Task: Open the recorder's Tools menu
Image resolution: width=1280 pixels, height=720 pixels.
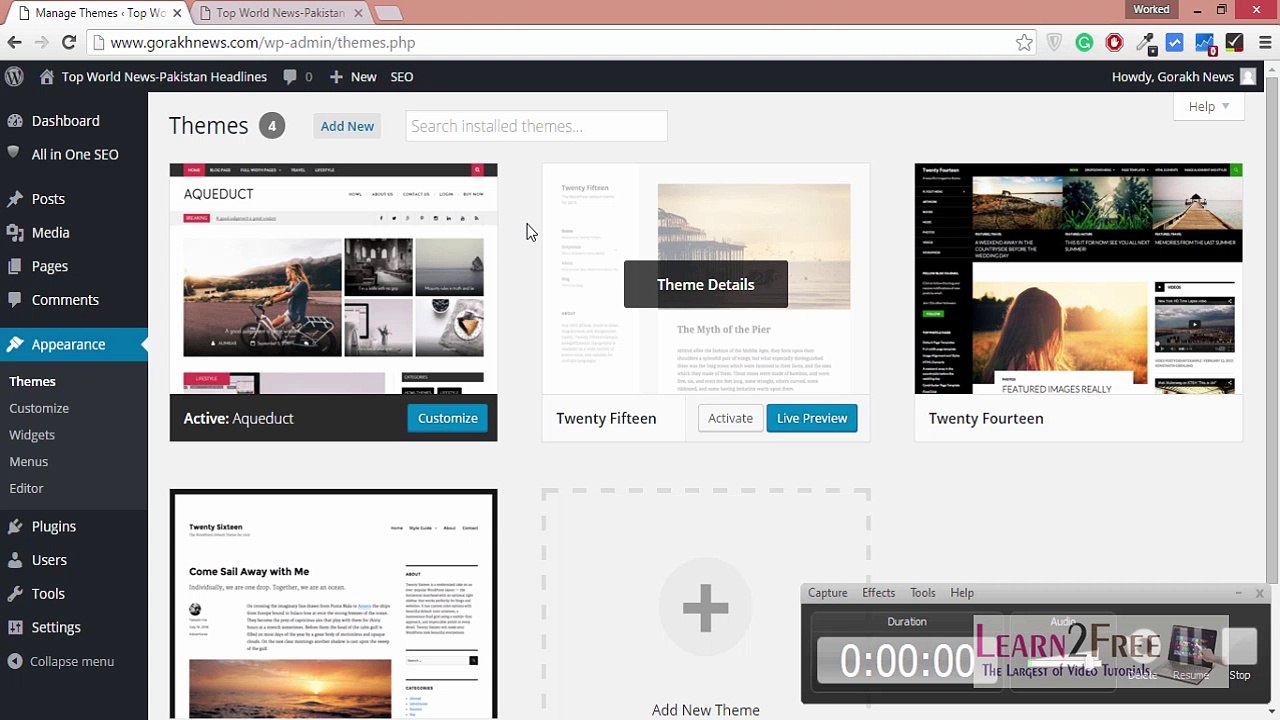Action: point(923,593)
